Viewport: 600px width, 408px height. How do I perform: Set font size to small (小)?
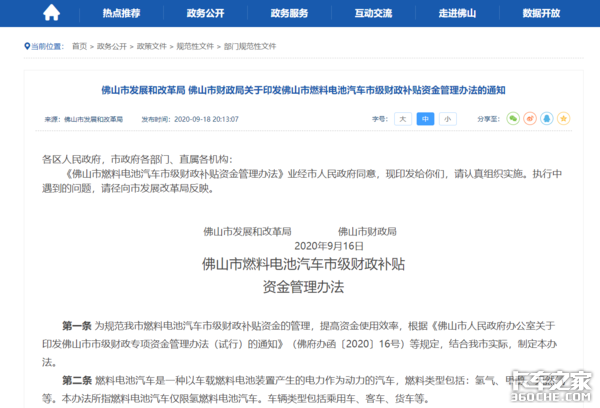447,118
